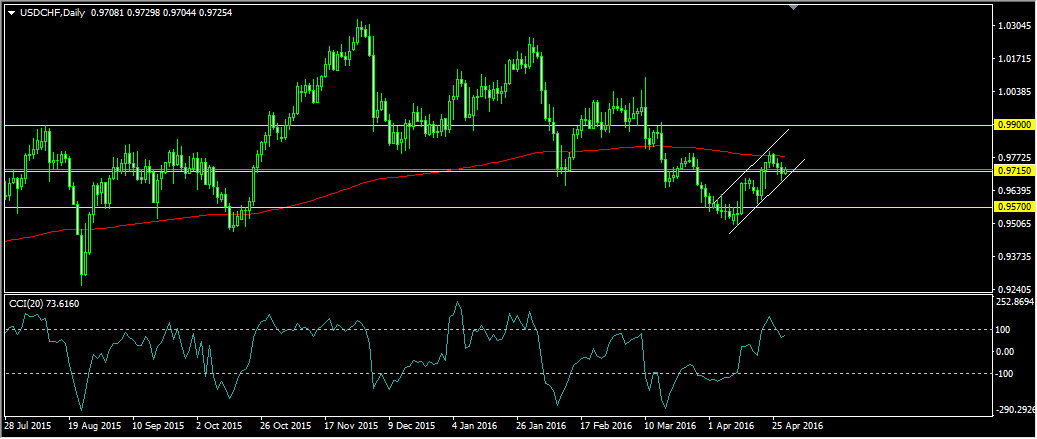This screenshot has width=1037, height=439.
Task: Click the 17 Nov 2015 date label
Action: [349, 426]
